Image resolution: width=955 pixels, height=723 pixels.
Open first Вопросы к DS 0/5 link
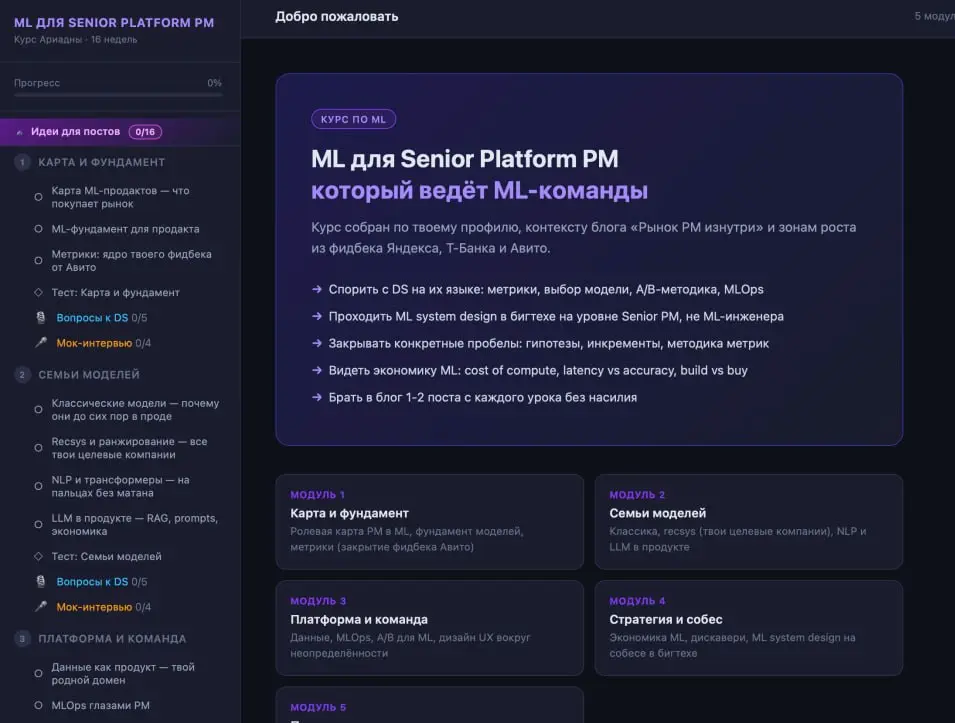tap(102, 318)
